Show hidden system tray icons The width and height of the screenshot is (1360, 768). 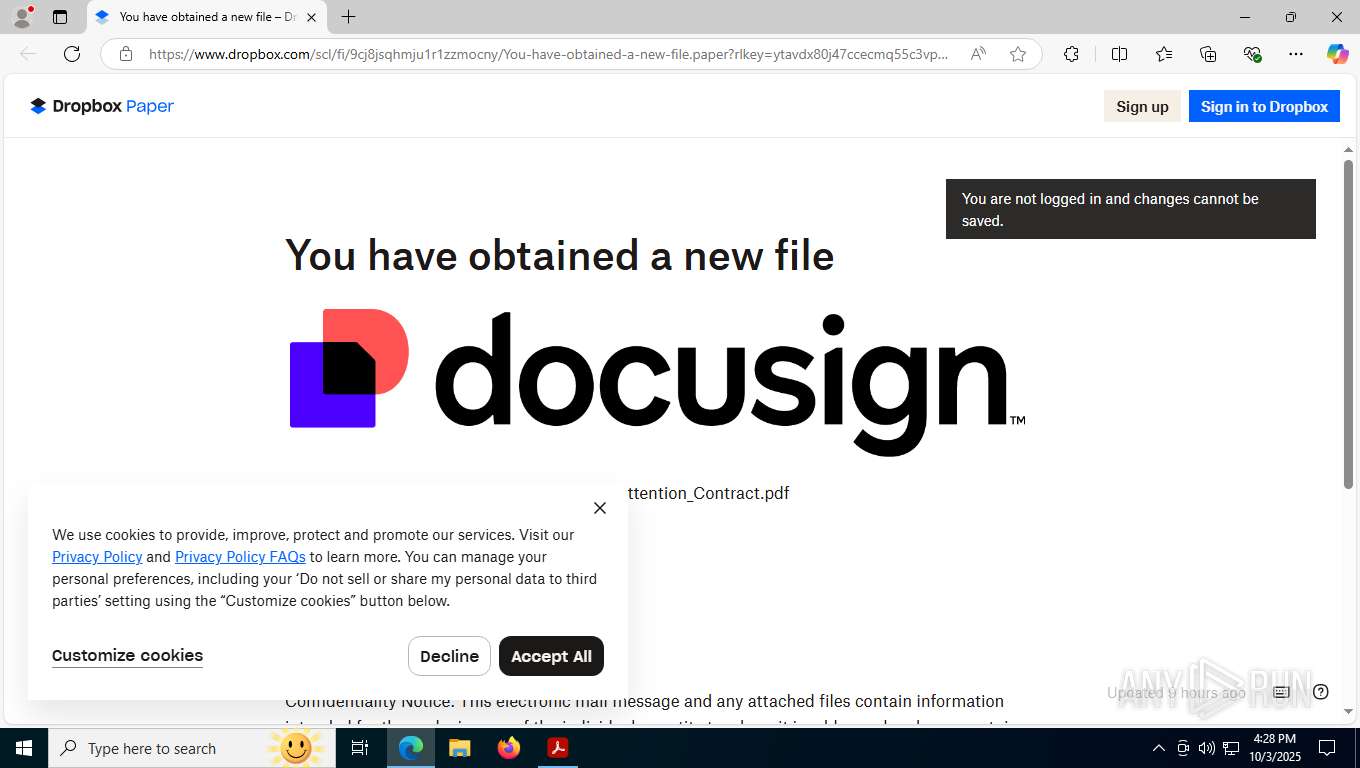click(1159, 748)
